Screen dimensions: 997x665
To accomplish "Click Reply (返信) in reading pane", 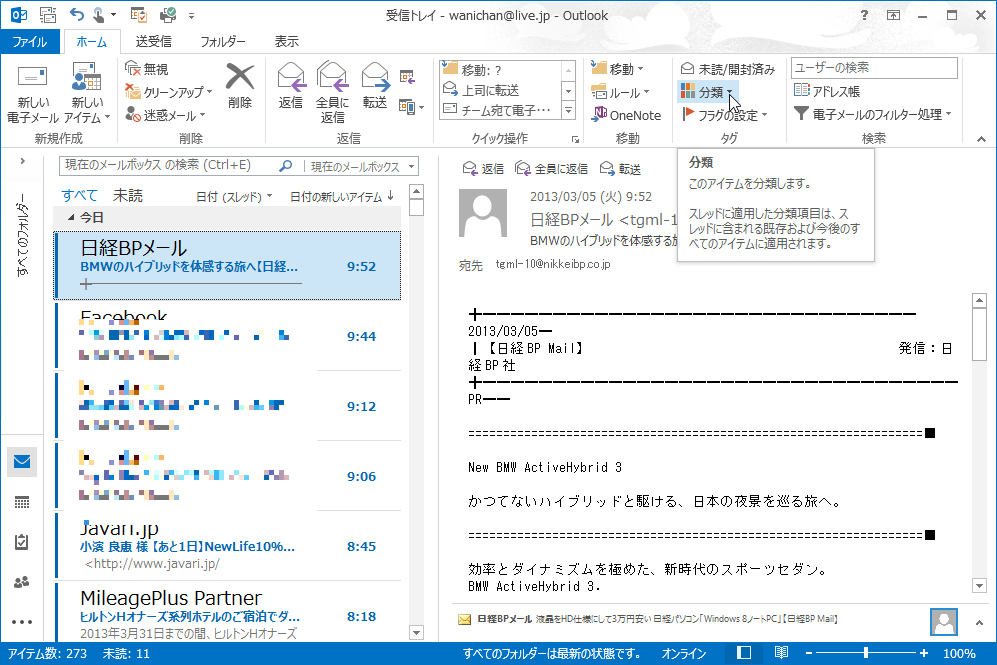I will 483,168.
